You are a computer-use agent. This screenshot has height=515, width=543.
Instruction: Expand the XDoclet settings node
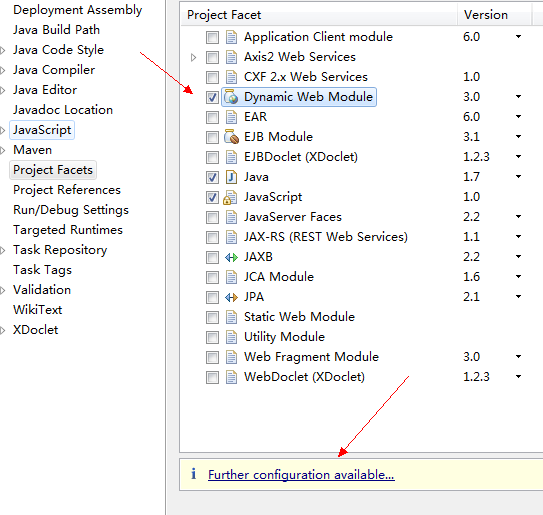2,331
